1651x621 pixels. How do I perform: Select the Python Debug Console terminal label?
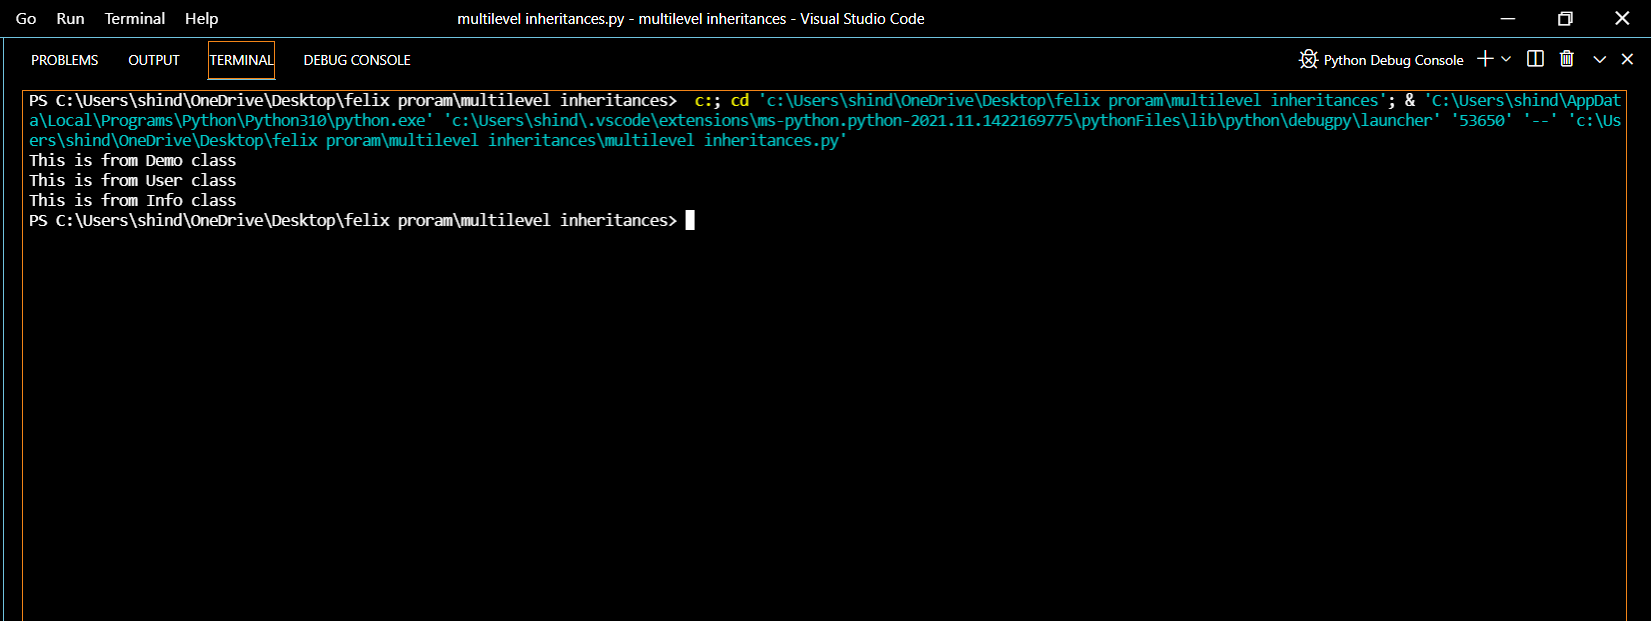[1393, 60]
